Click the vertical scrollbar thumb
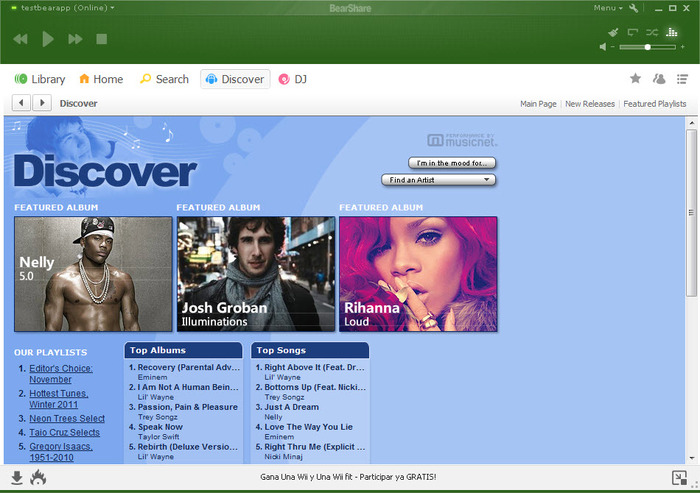This screenshot has width=700, height=493. (692, 213)
